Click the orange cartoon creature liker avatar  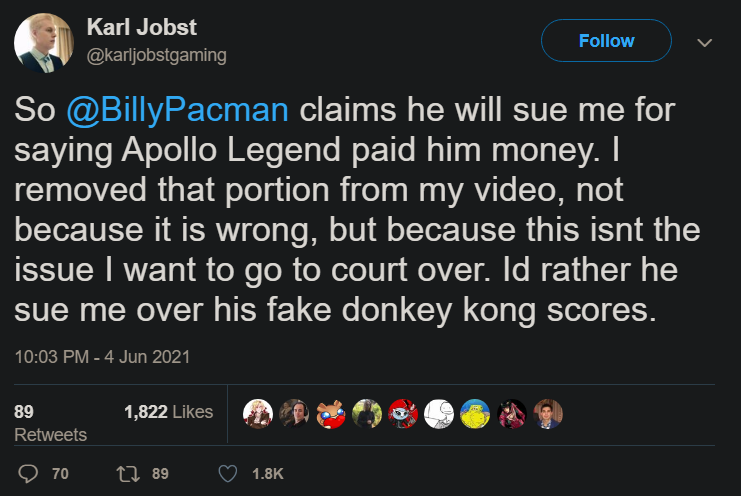coord(331,412)
